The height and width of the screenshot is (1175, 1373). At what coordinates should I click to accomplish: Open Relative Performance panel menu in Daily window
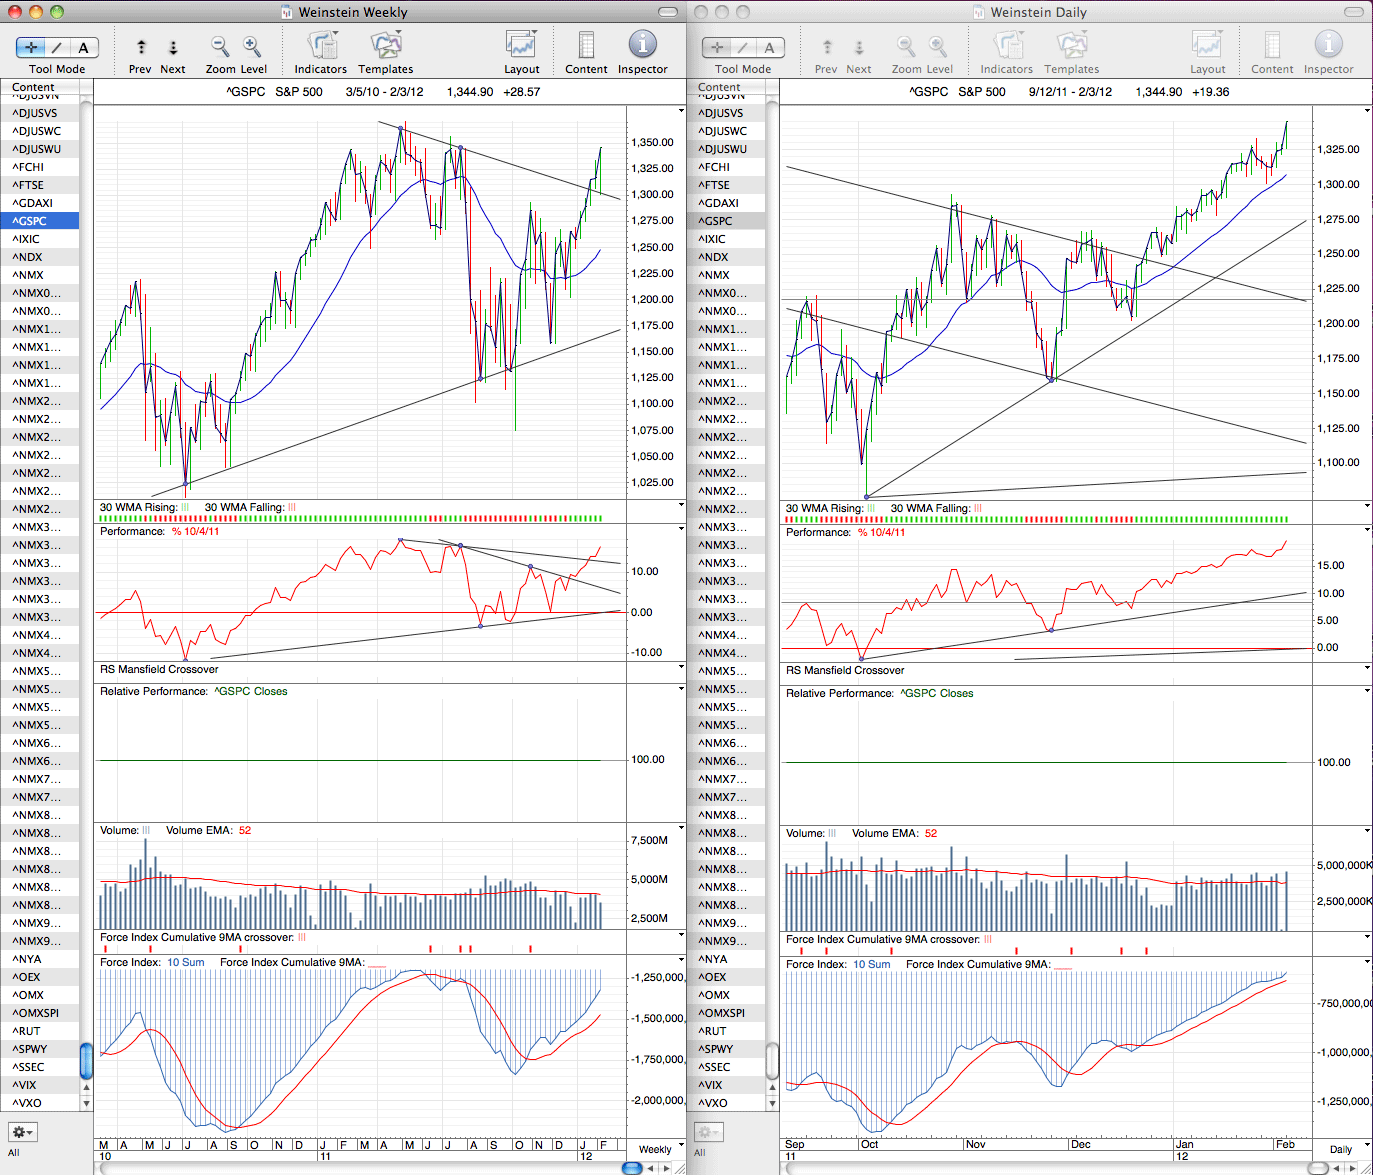tap(1367, 691)
